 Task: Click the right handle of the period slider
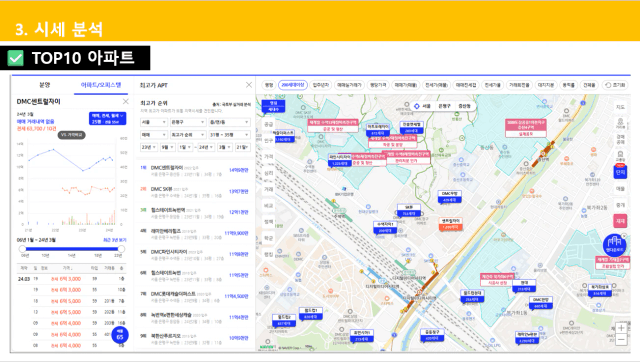[121, 249]
